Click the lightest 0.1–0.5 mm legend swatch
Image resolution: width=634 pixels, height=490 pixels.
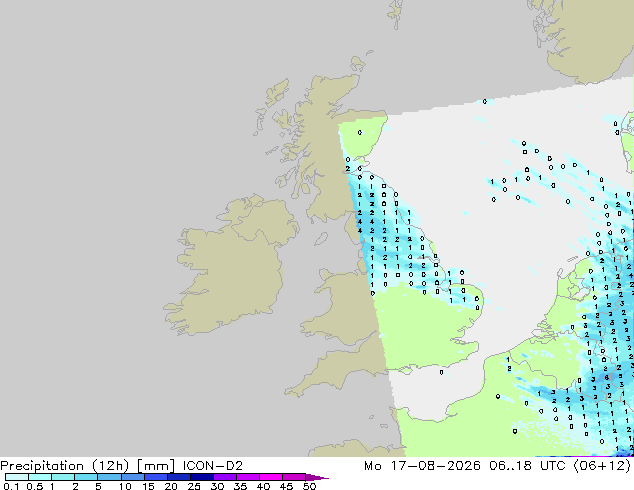click(x=17, y=477)
